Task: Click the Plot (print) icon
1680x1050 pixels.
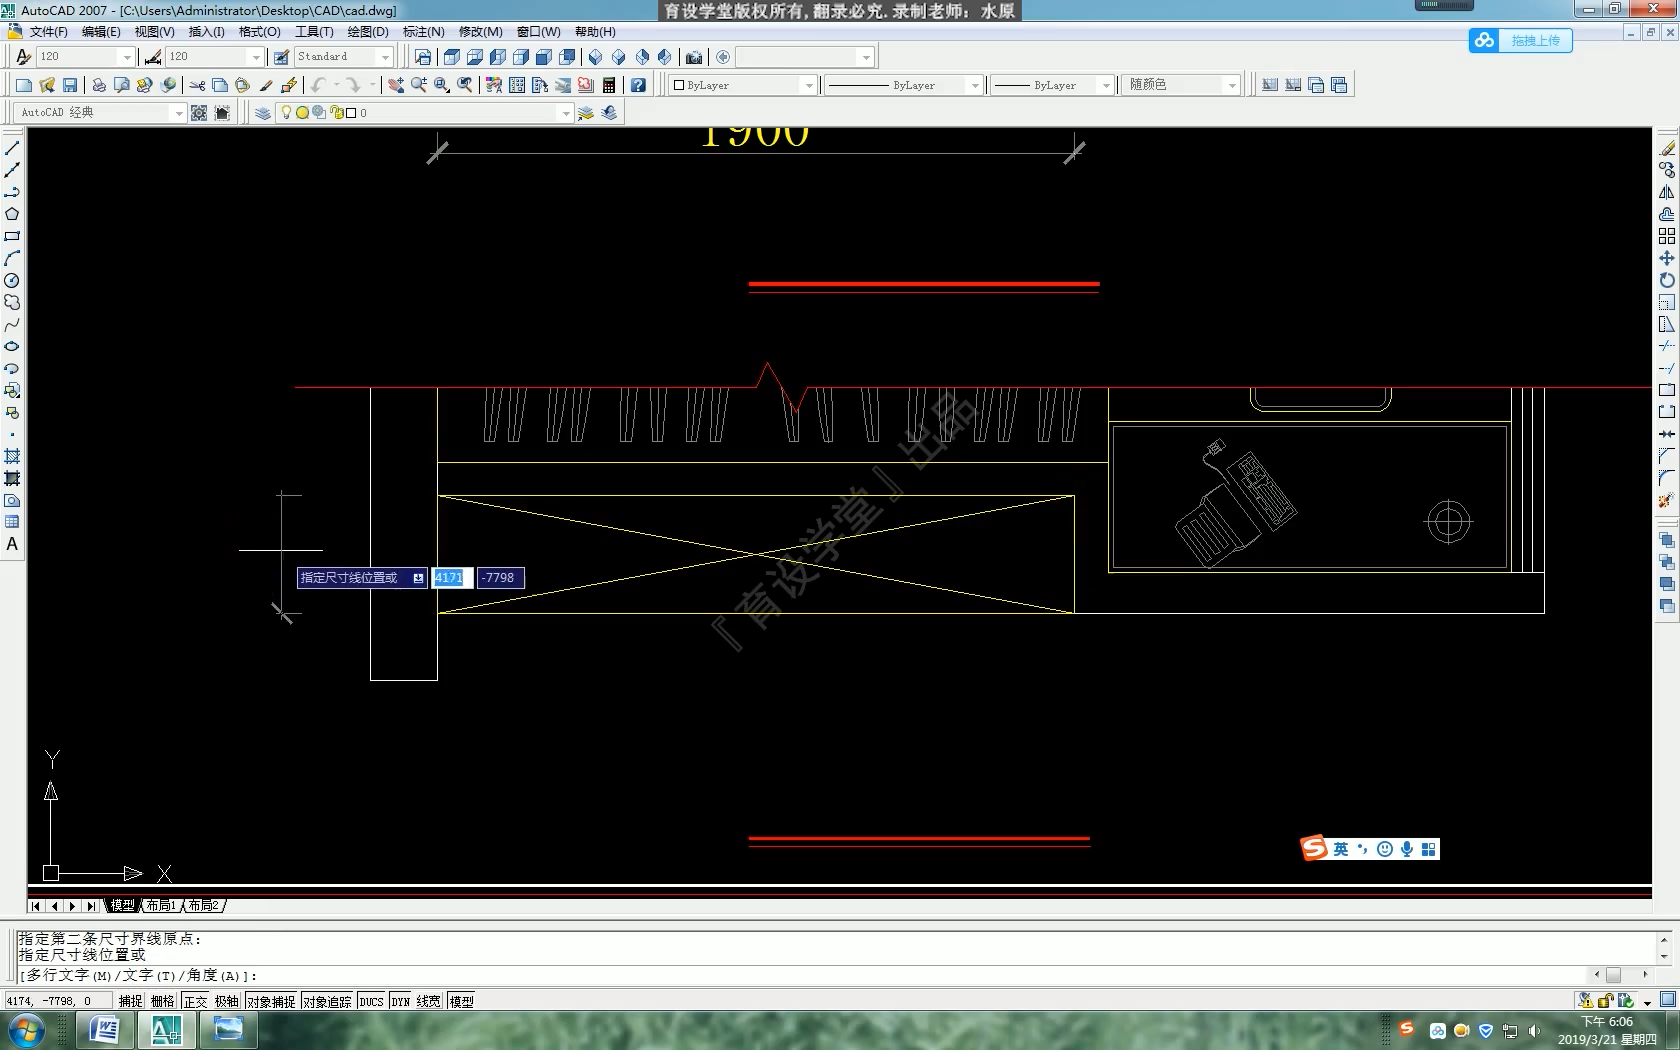Action: (x=99, y=85)
